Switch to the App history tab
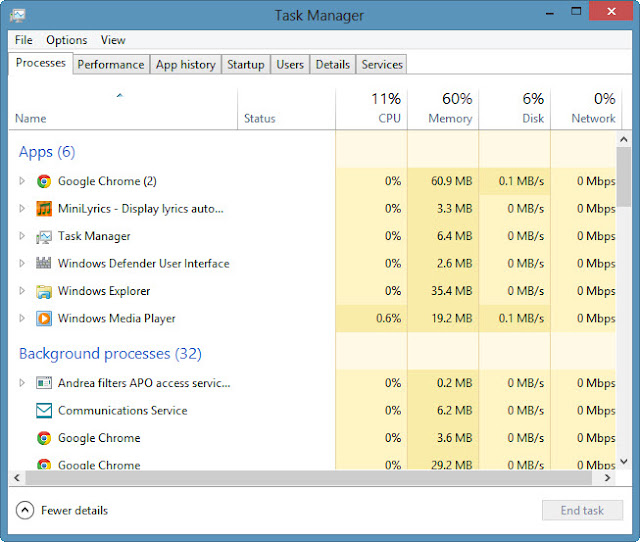 (186, 64)
